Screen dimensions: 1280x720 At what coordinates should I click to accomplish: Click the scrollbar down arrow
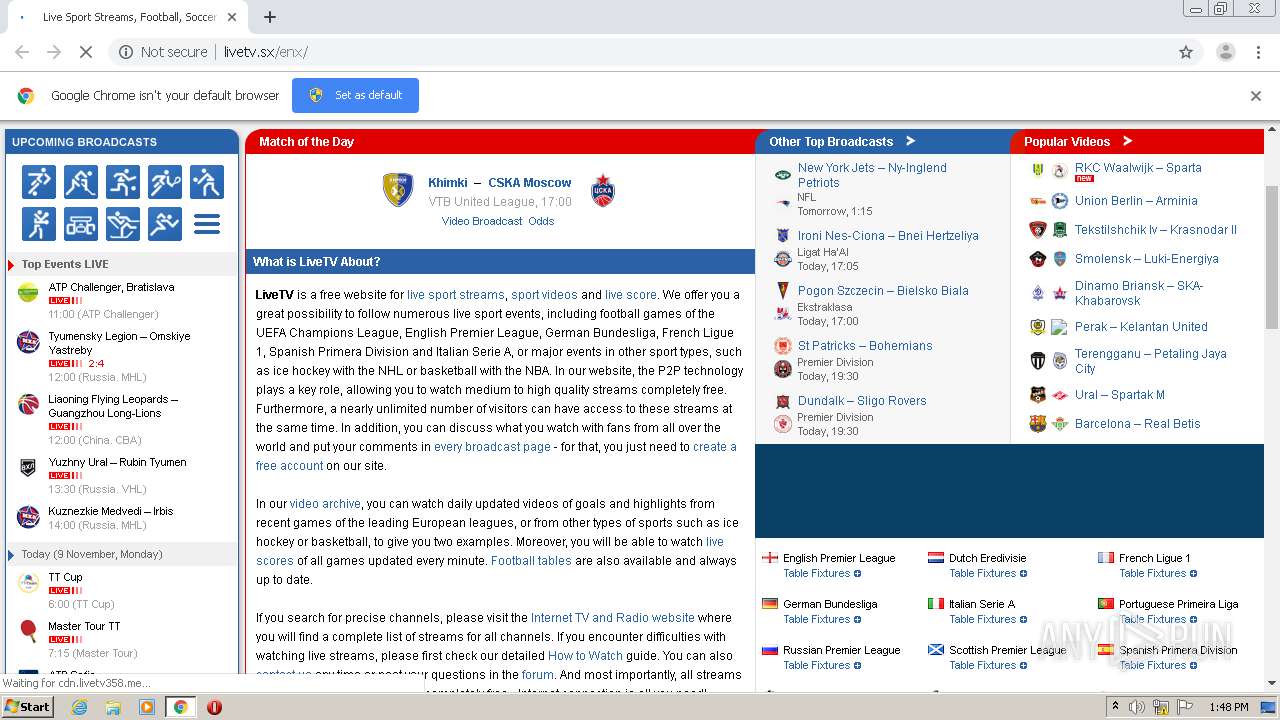[1272, 683]
